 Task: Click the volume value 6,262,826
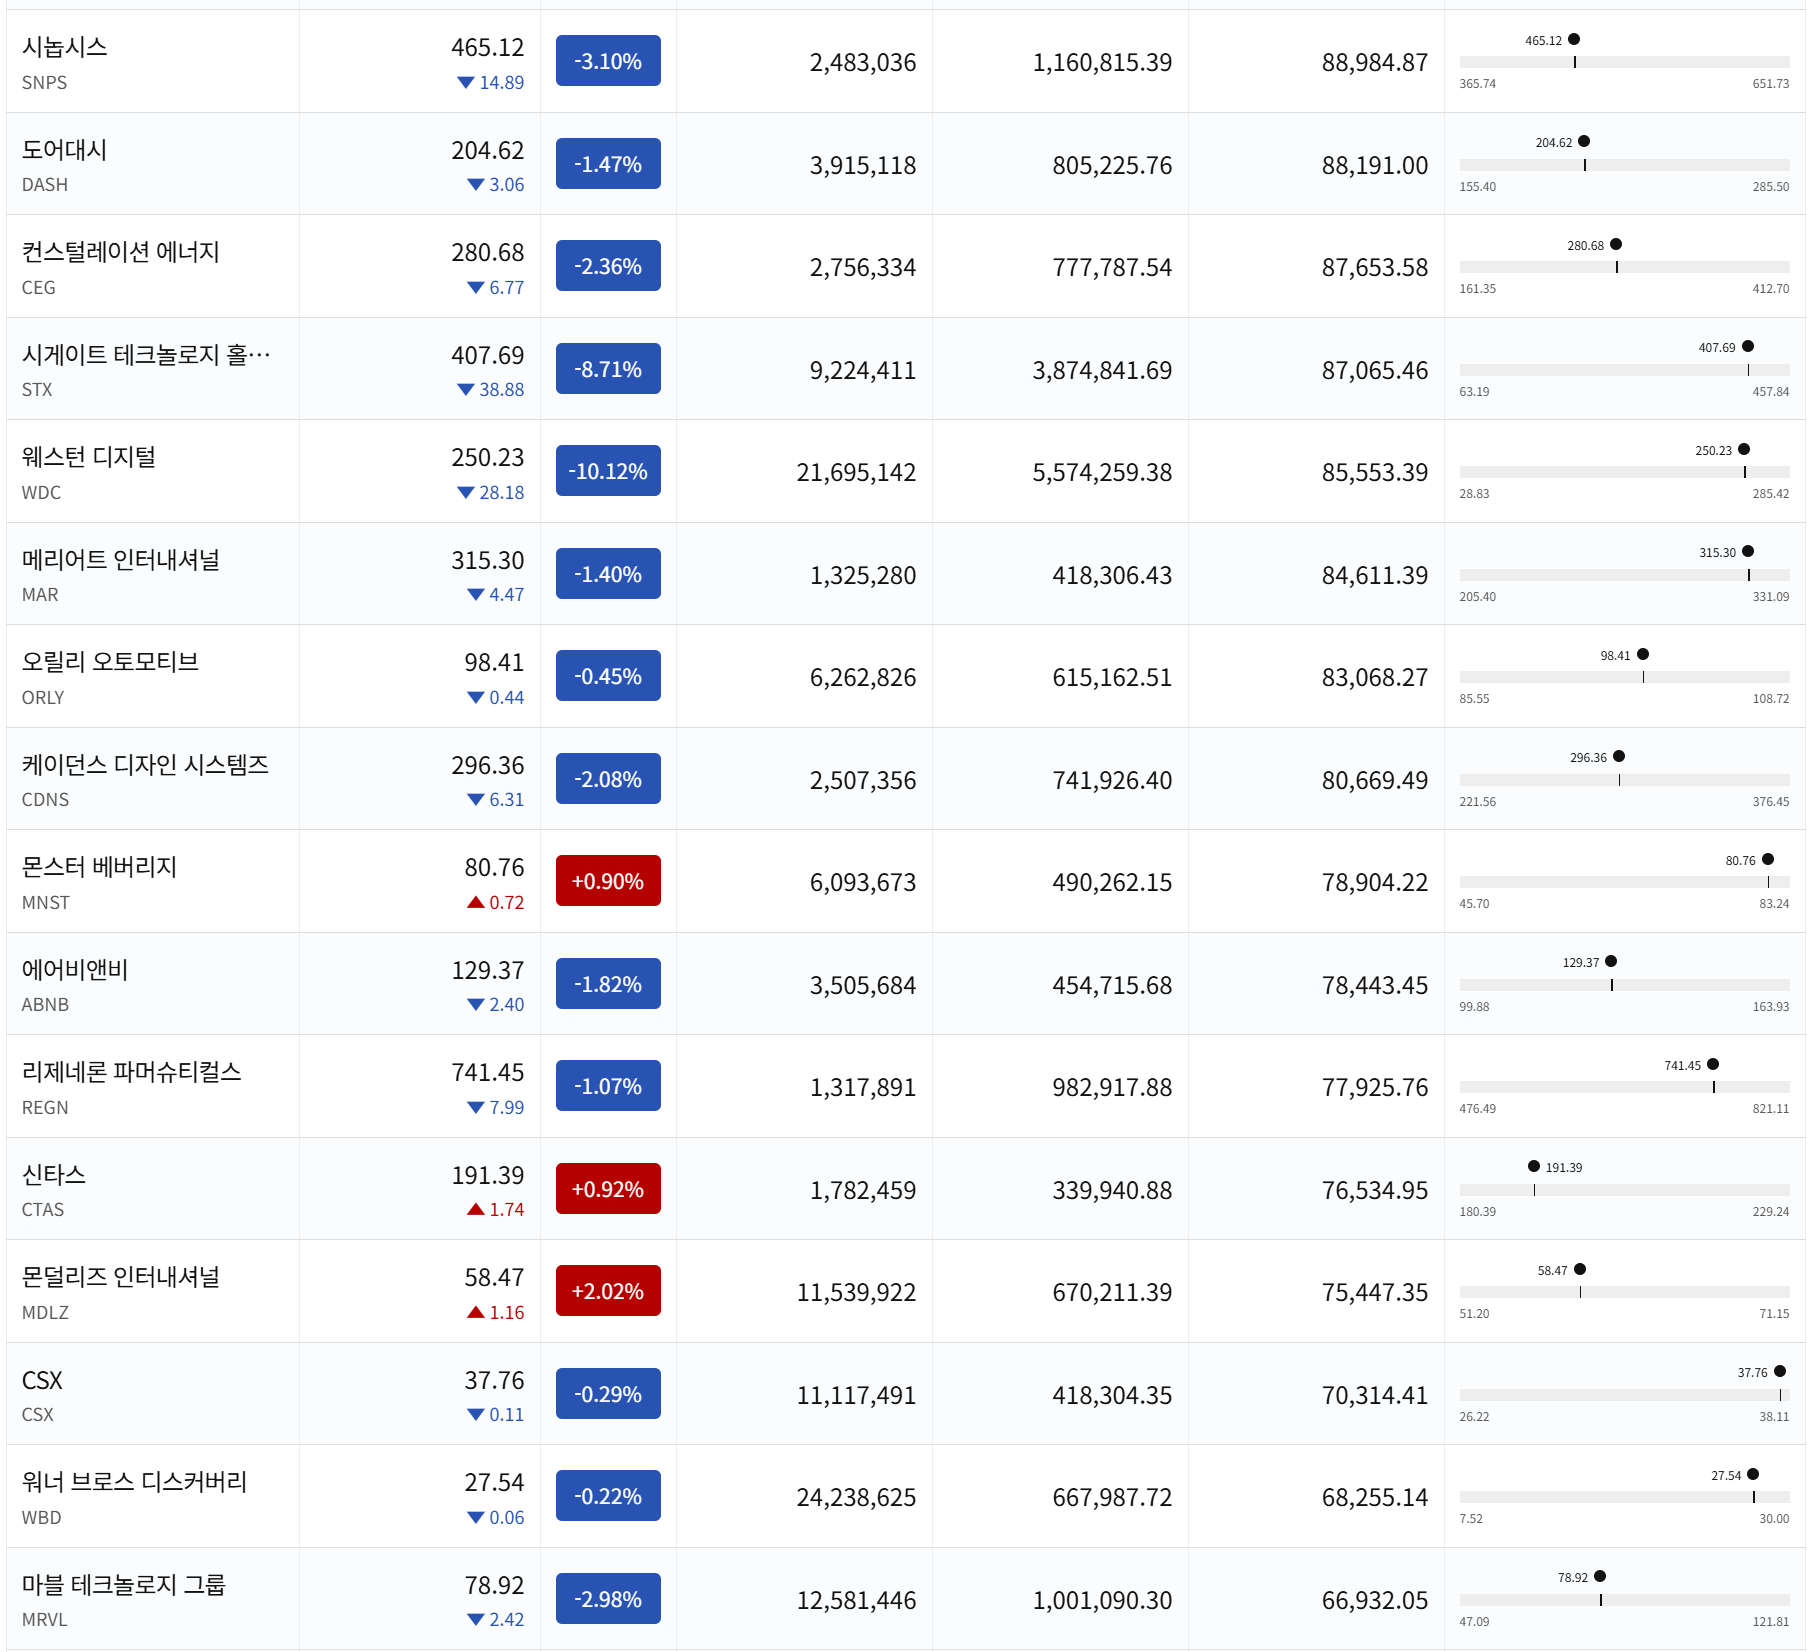coord(863,677)
